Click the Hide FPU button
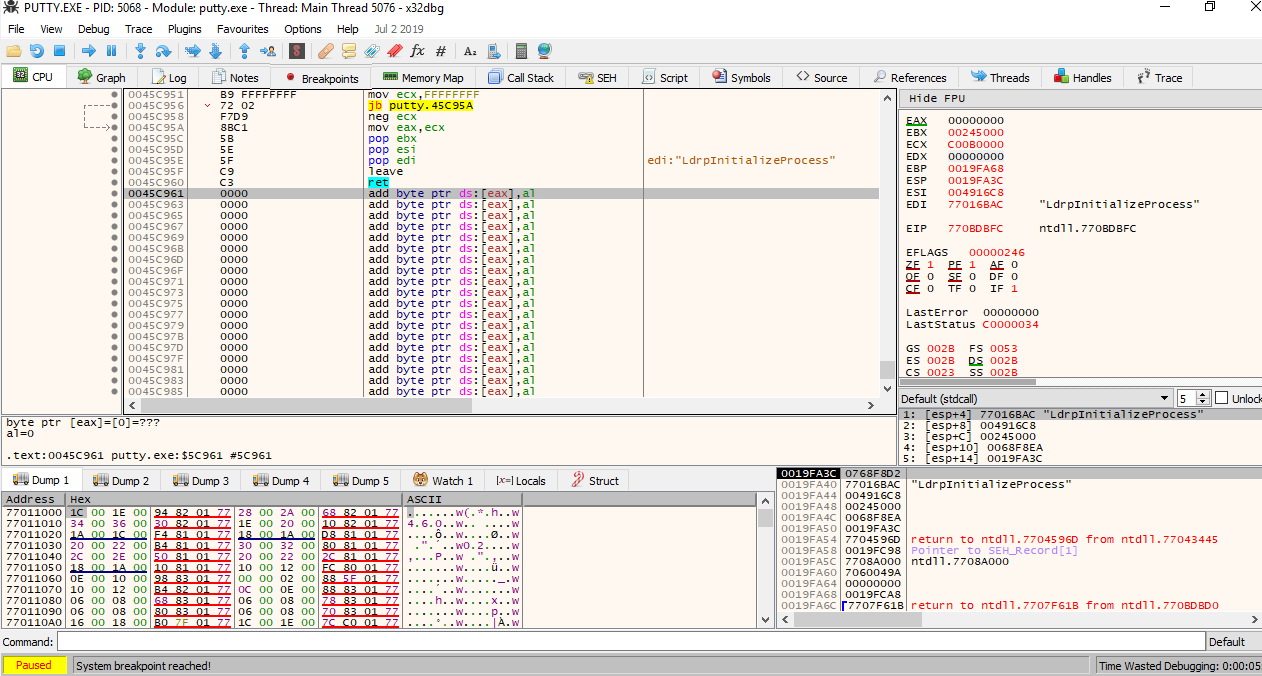Screen dimensions: 1262x676 [937, 98]
